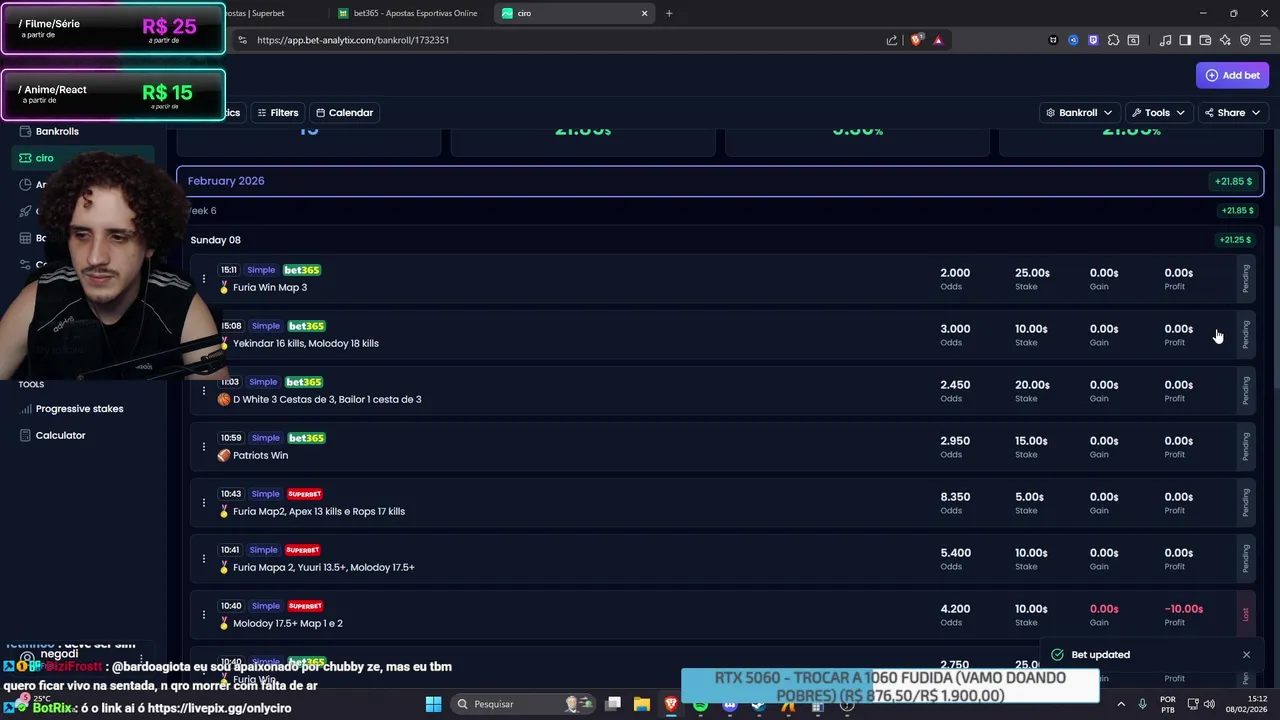Screen dimensions: 1280x720
Task: Open the Bankroll dropdown
Action: point(1079,113)
